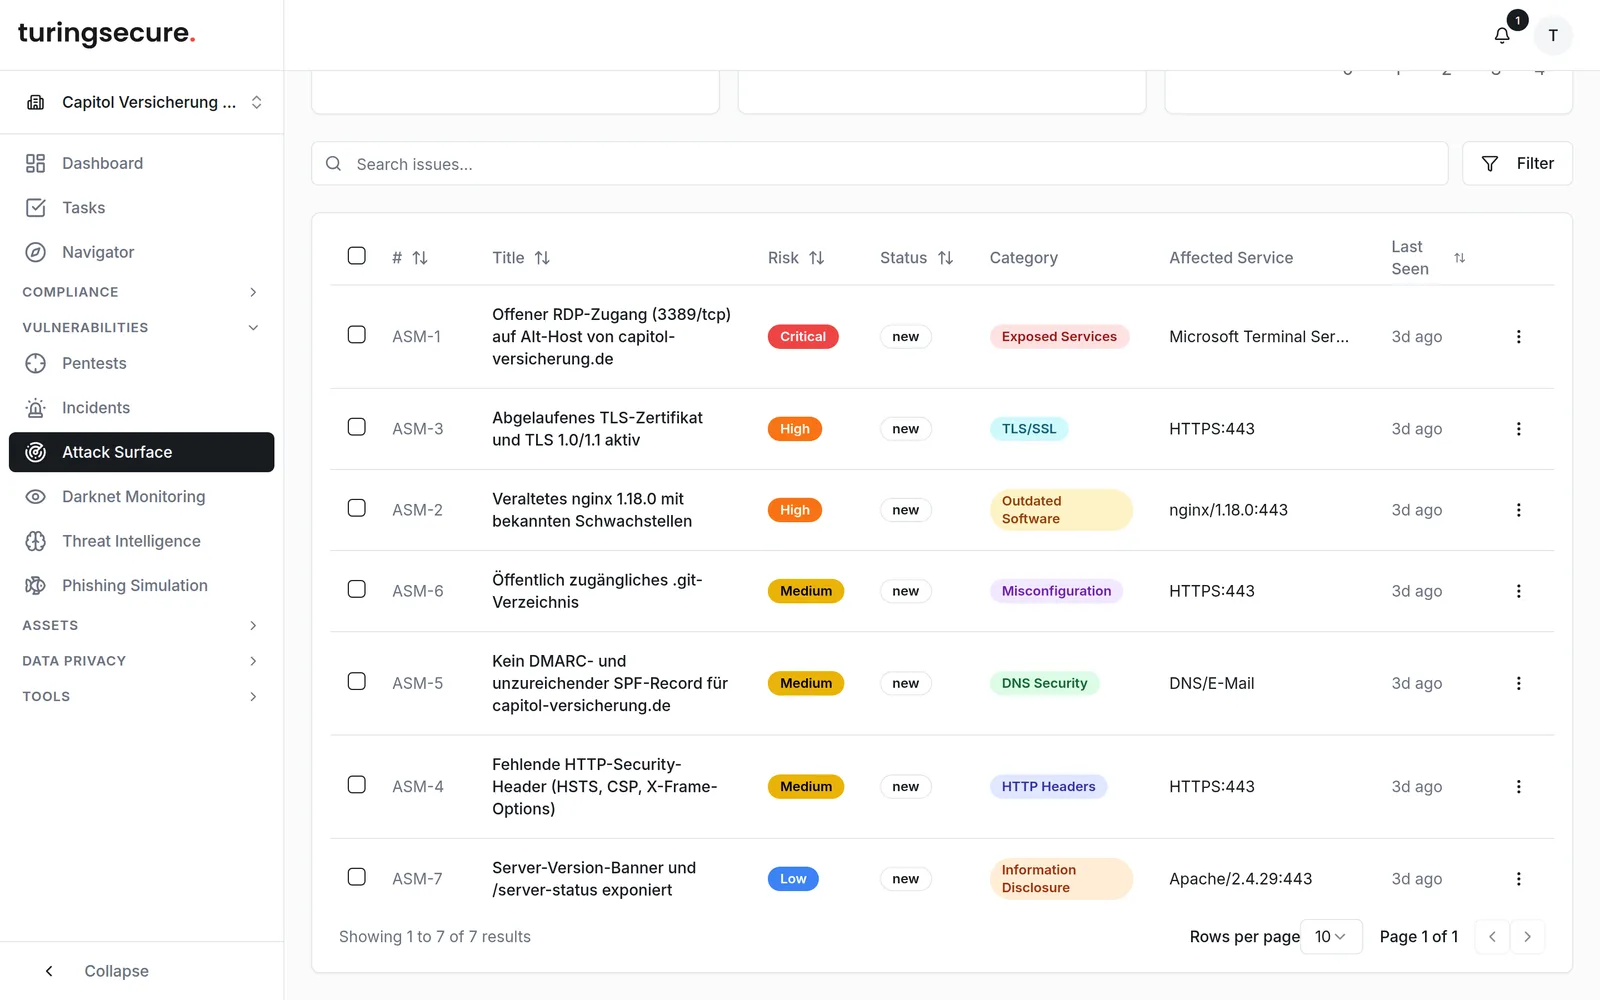Screen dimensions: 1600x1000
Task: Open the rows per page dropdown
Action: (1331, 937)
